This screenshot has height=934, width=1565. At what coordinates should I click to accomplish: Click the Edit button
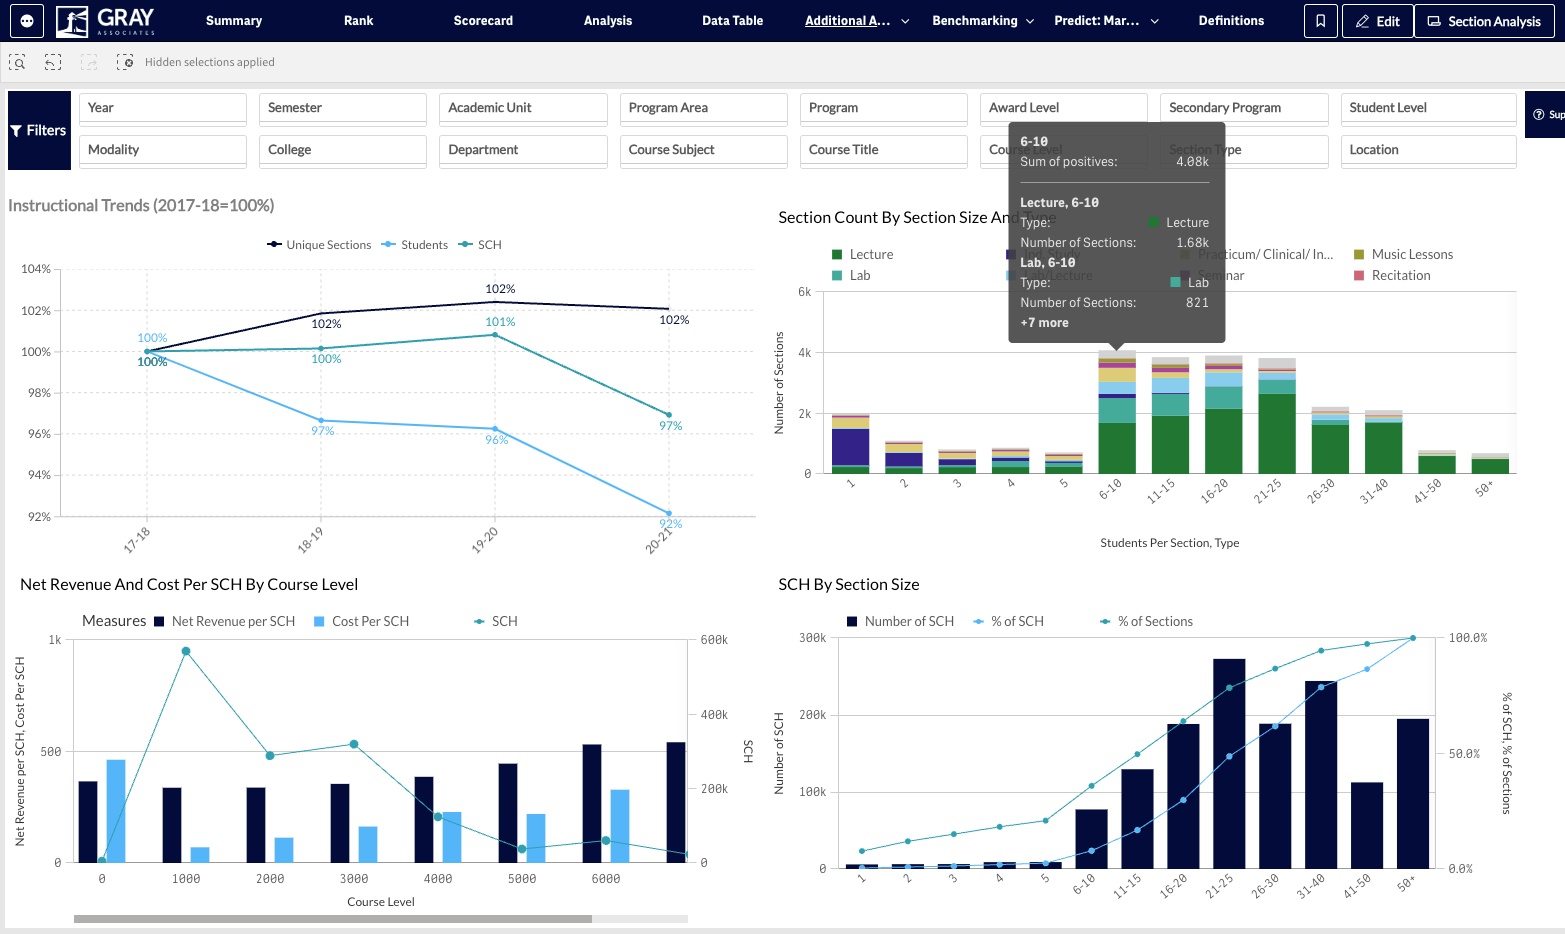pyautogui.click(x=1378, y=21)
